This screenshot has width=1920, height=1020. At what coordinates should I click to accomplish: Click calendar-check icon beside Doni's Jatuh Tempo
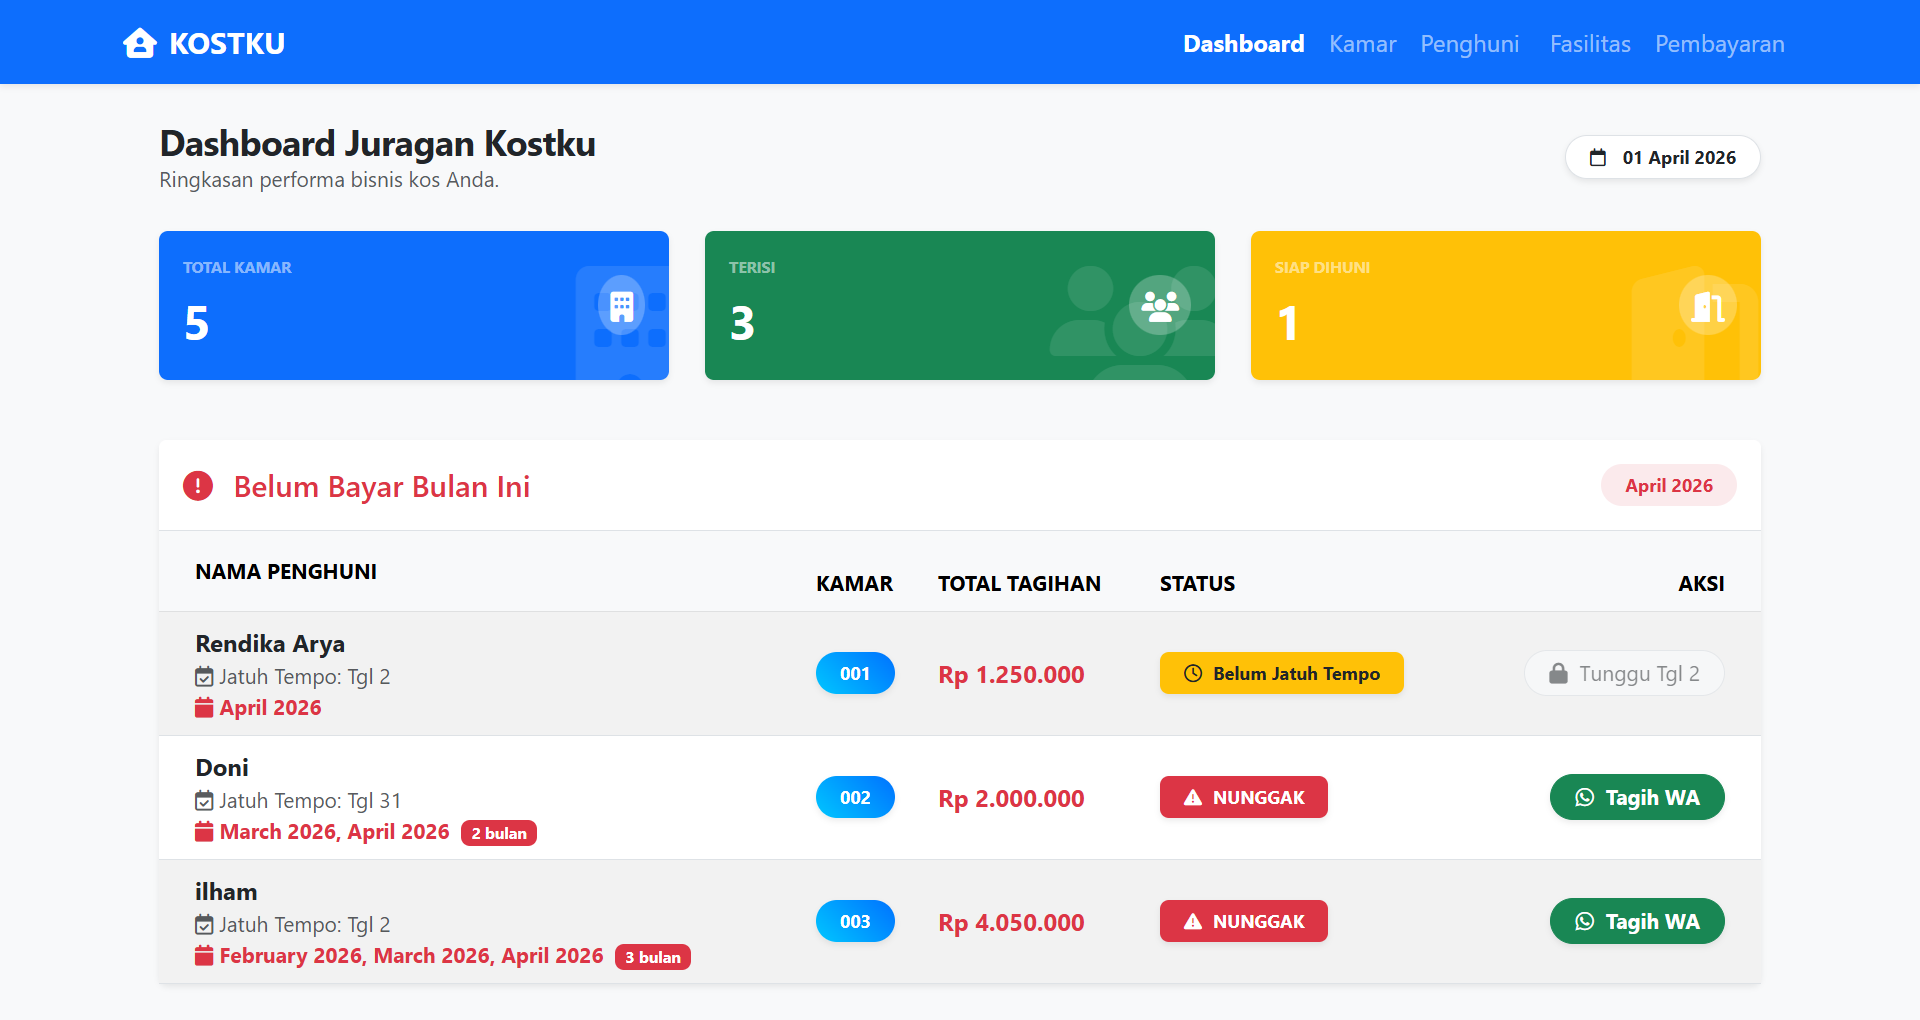coord(204,801)
